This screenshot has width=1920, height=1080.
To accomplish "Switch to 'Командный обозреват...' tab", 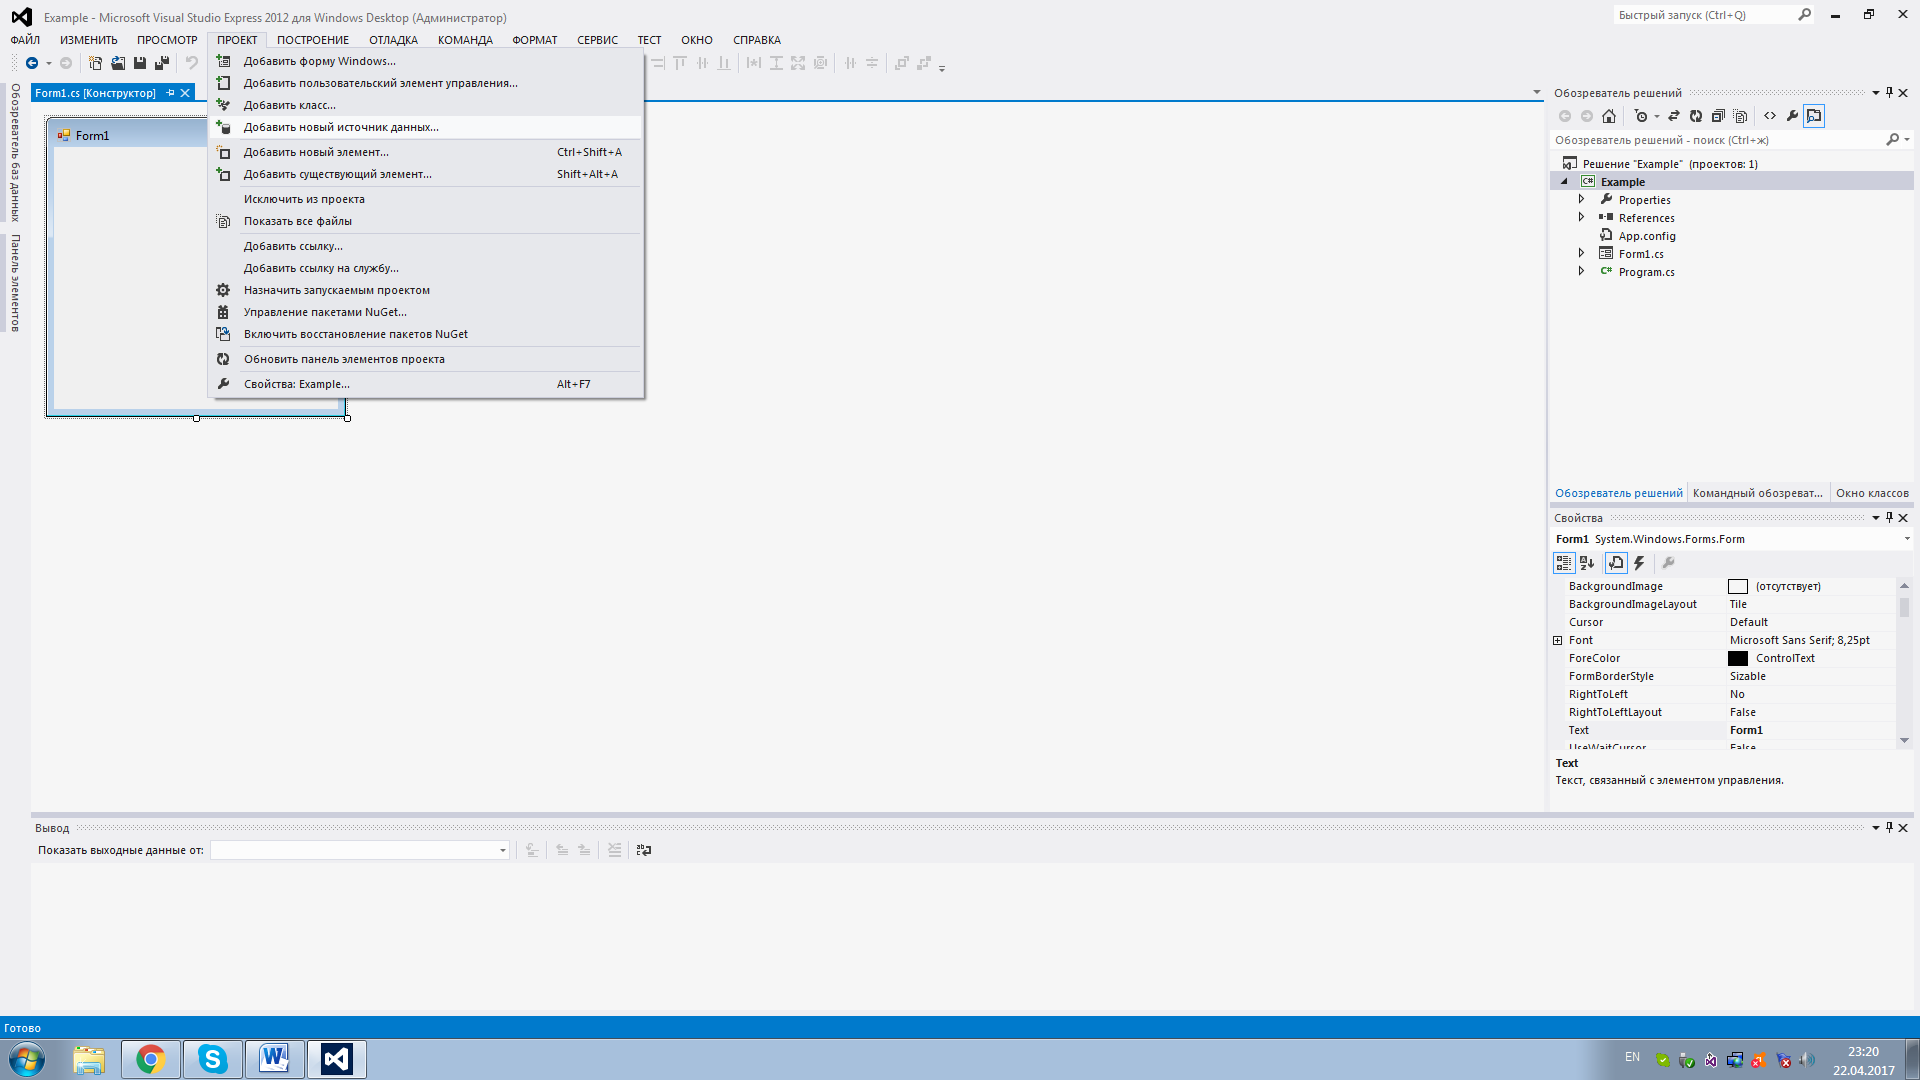I will 1757,493.
